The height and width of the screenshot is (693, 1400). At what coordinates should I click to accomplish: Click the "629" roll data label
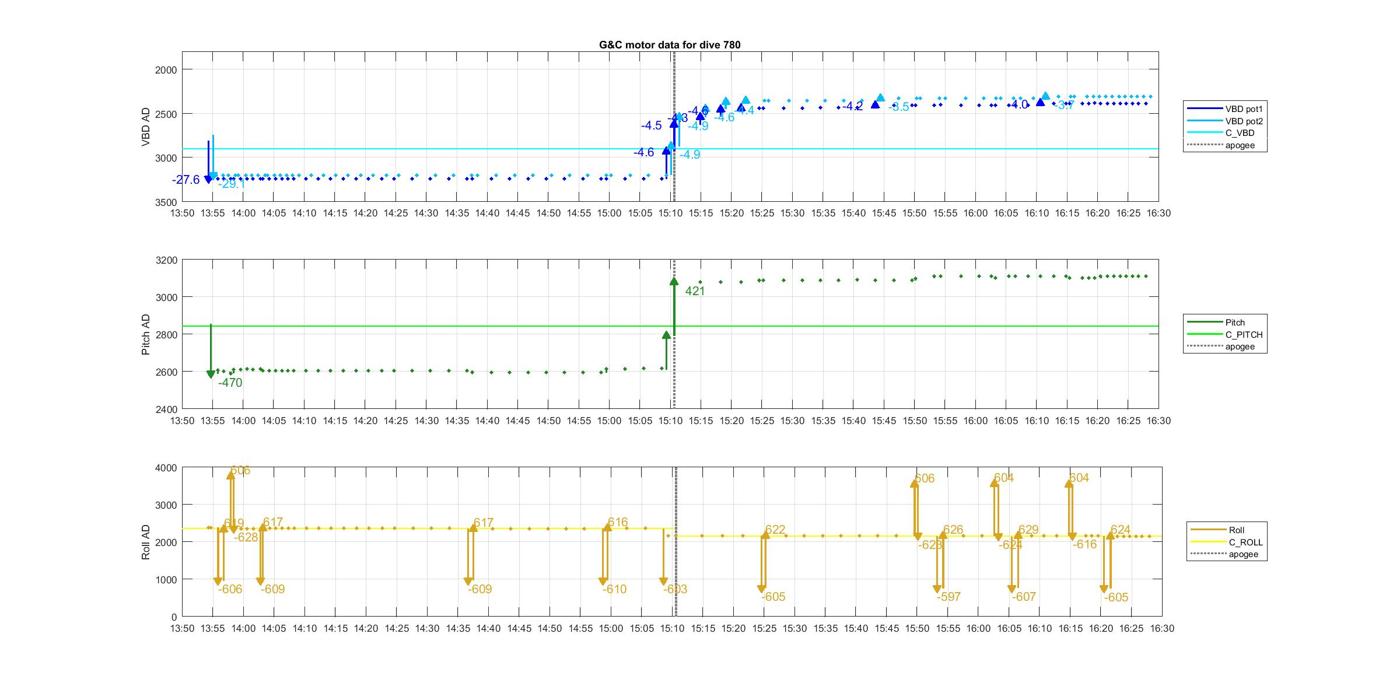(x=1029, y=530)
